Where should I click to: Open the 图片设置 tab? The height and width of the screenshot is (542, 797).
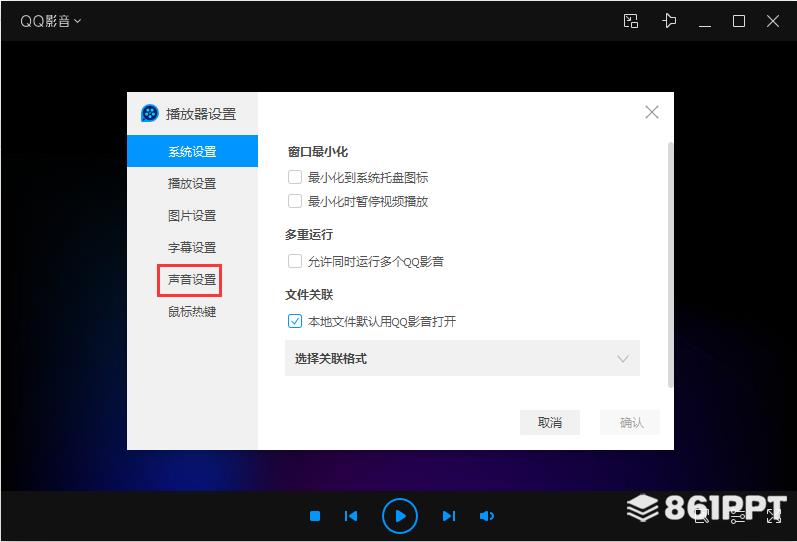tap(192, 215)
